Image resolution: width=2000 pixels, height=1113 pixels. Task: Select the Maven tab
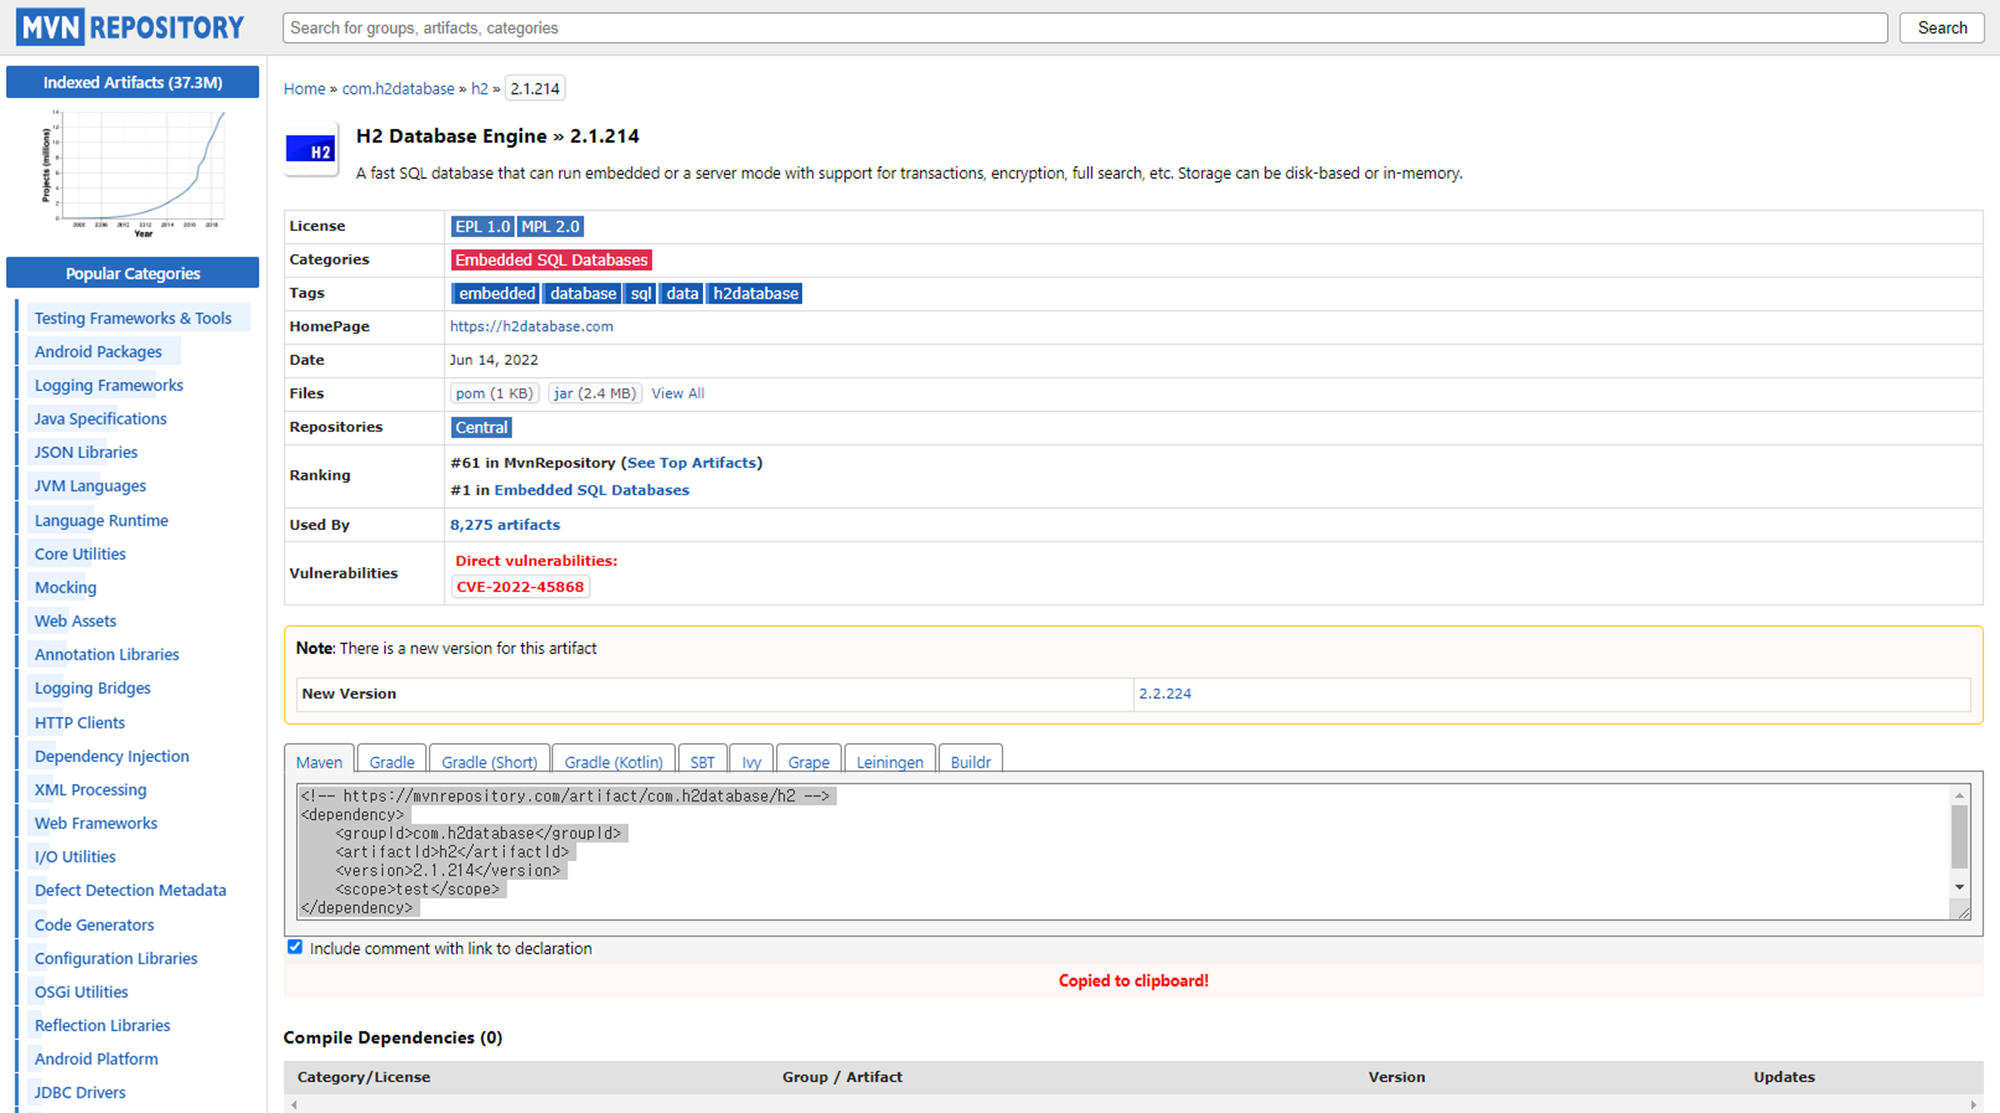[x=319, y=761]
